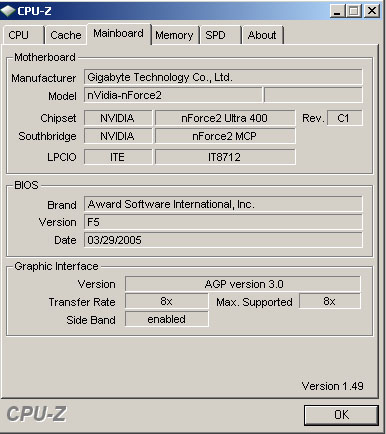The image size is (386, 434).
Task: Click the CPU-Z title bar icon
Action: click(x=8, y=11)
